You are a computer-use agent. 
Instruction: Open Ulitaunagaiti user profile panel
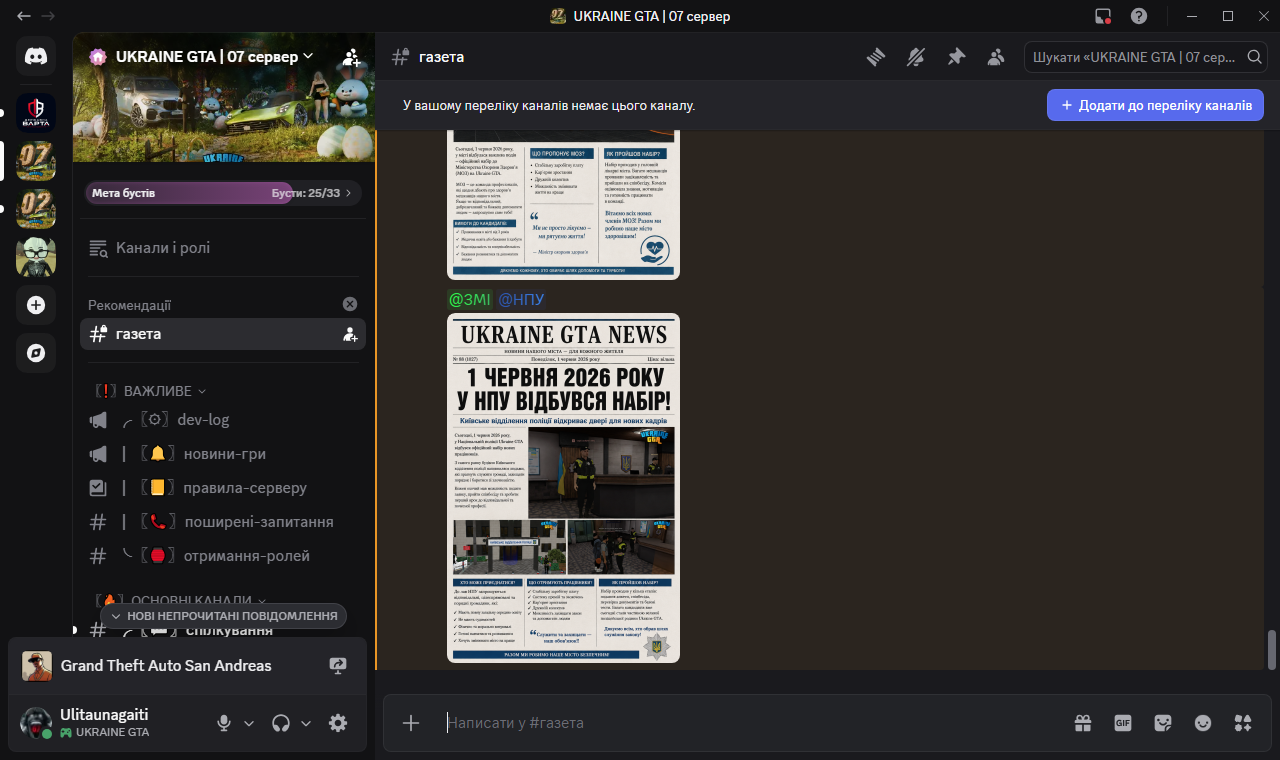coord(108,723)
